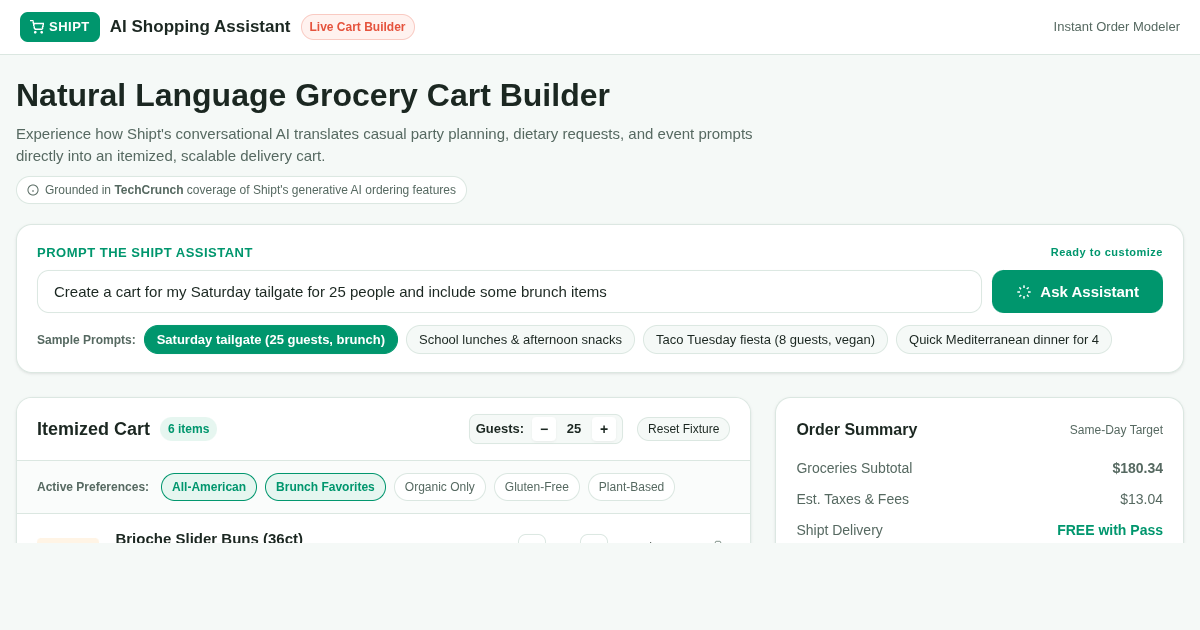Click the guest count value 25
This screenshot has height=630, width=1200.
coord(574,429)
